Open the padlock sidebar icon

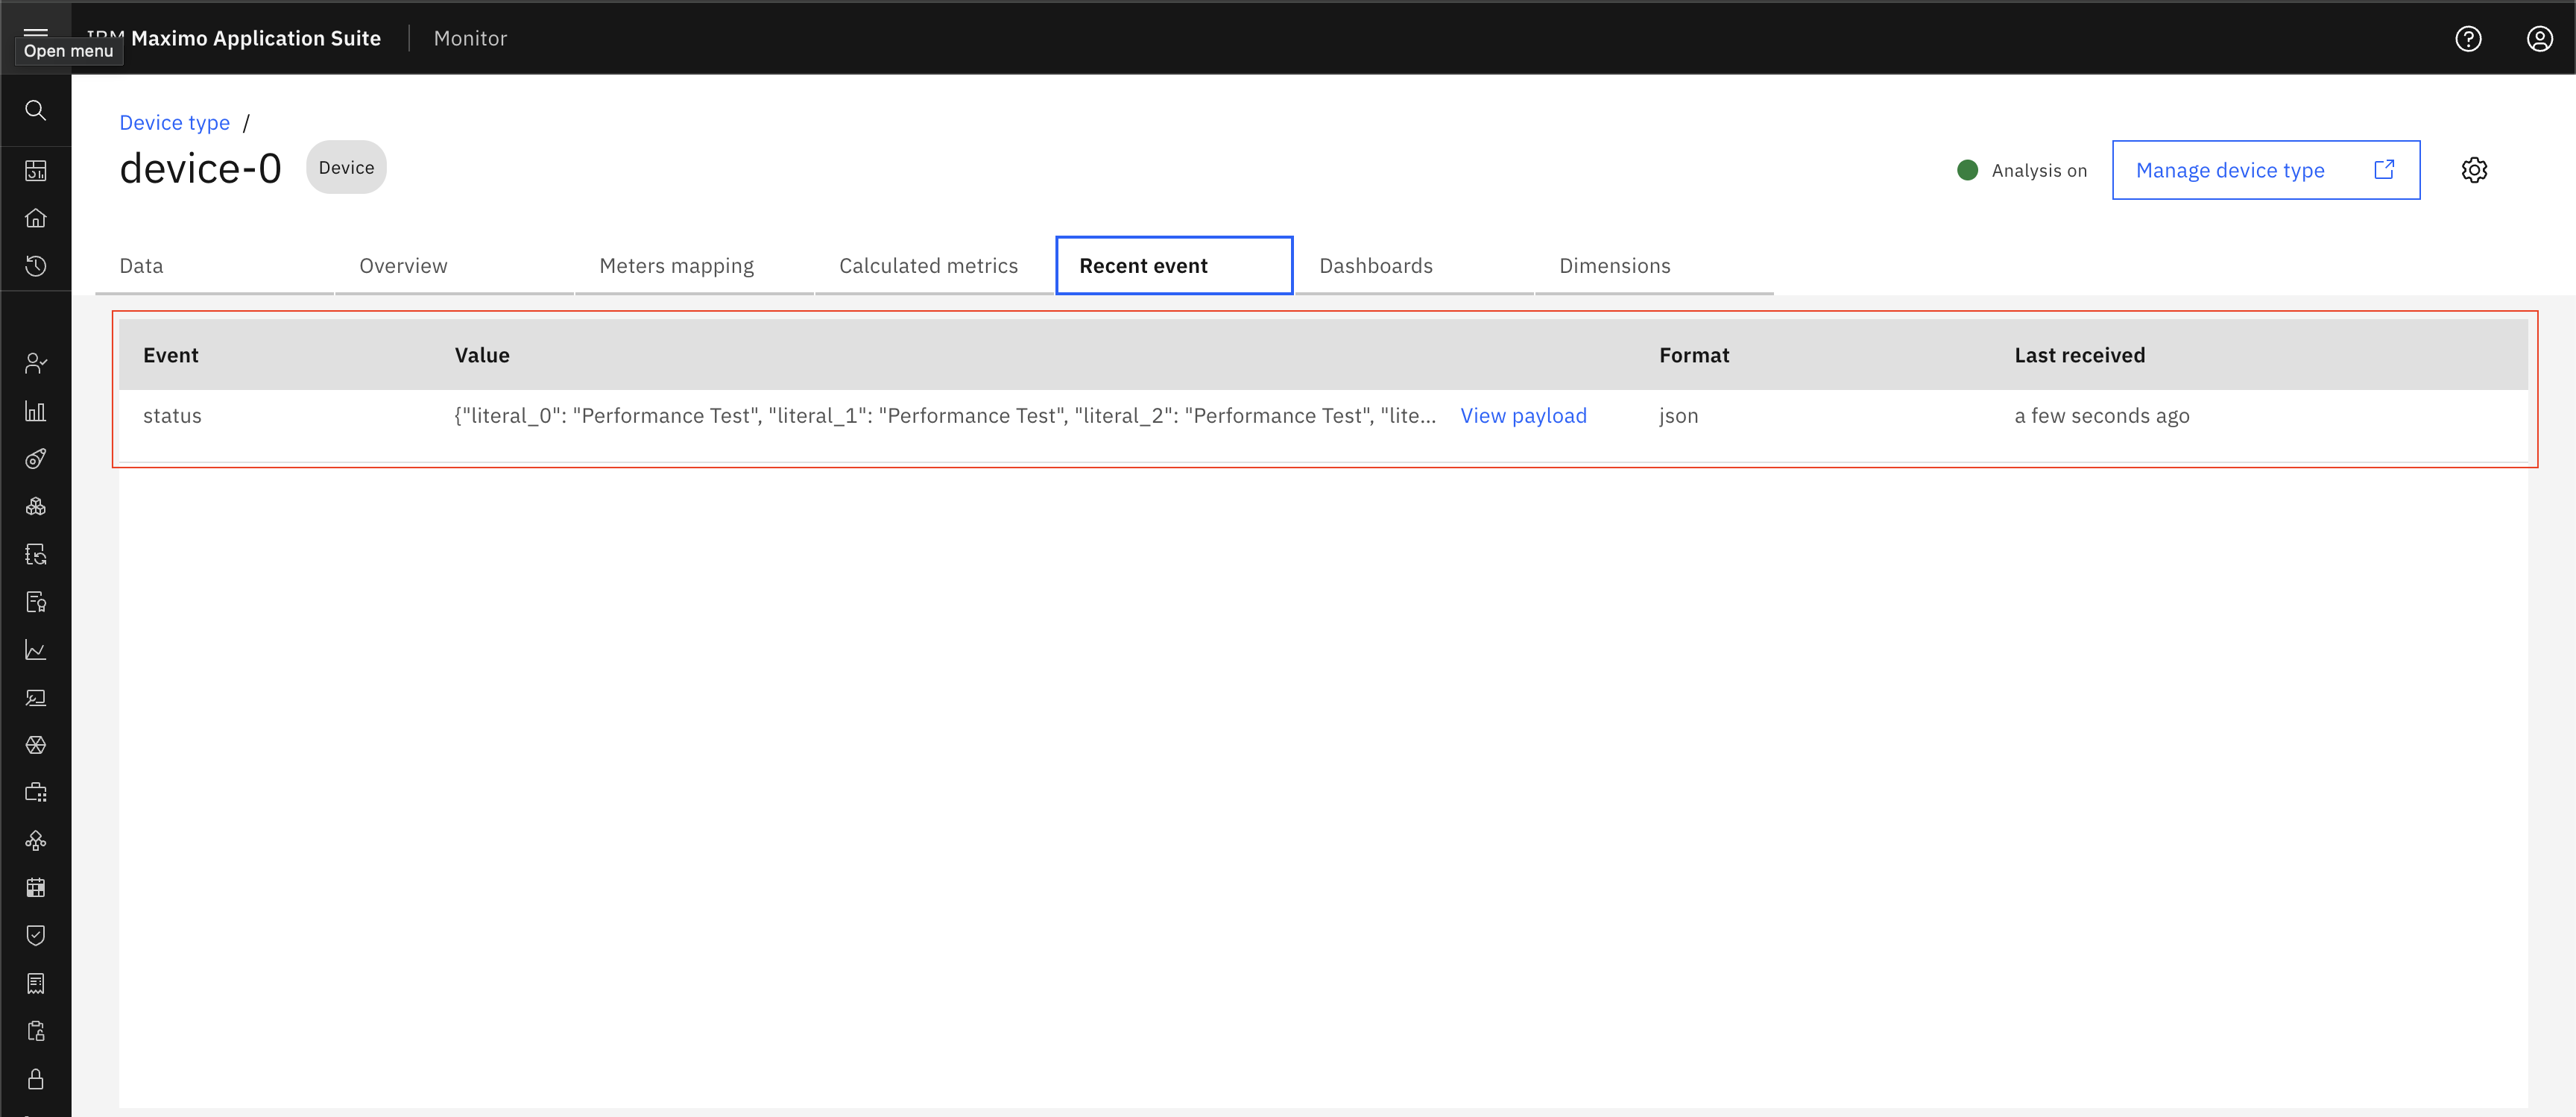pyautogui.click(x=36, y=1079)
